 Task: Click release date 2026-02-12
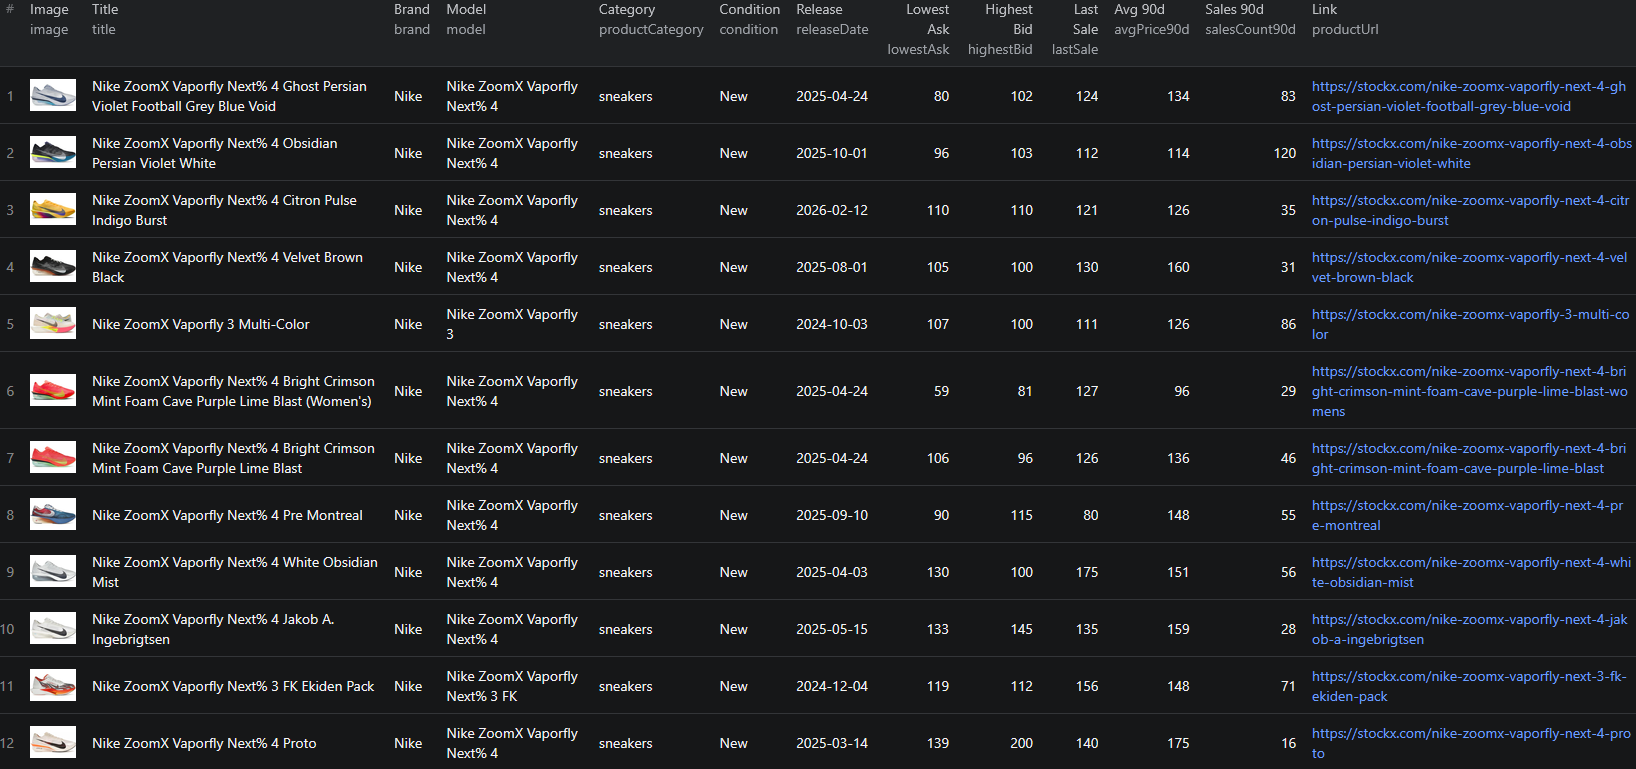coord(832,210)
